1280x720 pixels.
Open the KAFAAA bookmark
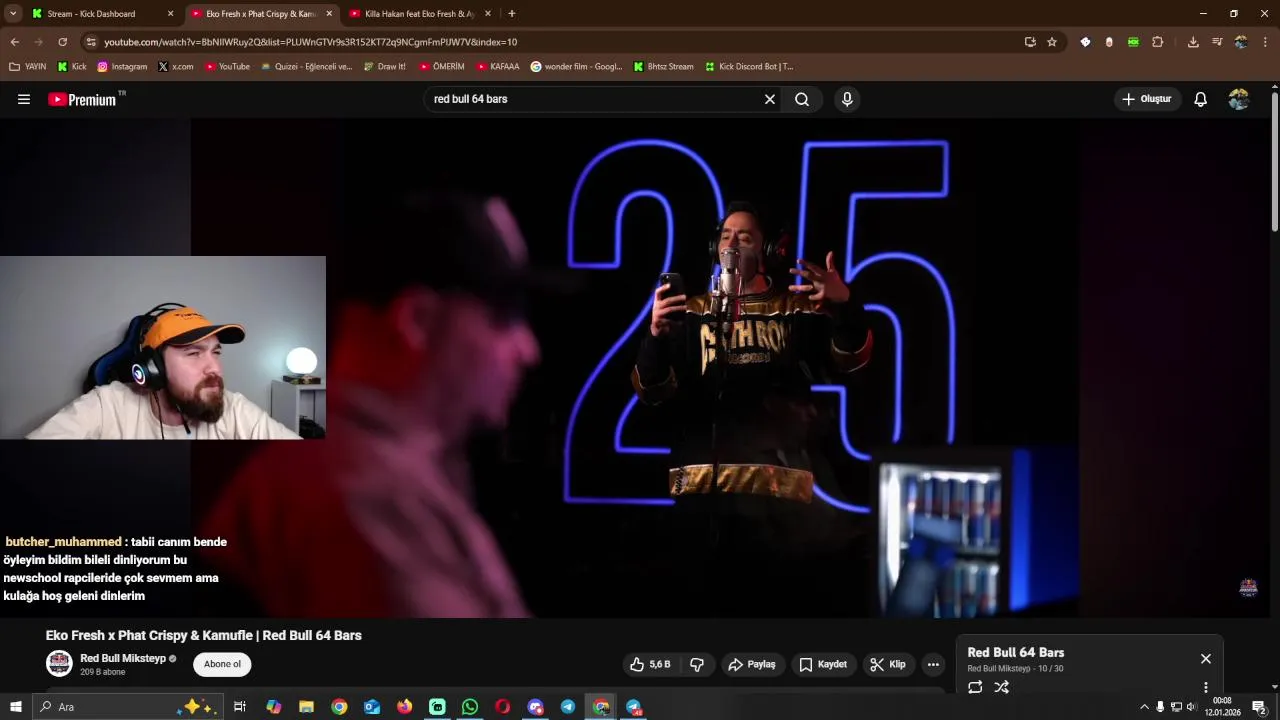click(498, 67)
